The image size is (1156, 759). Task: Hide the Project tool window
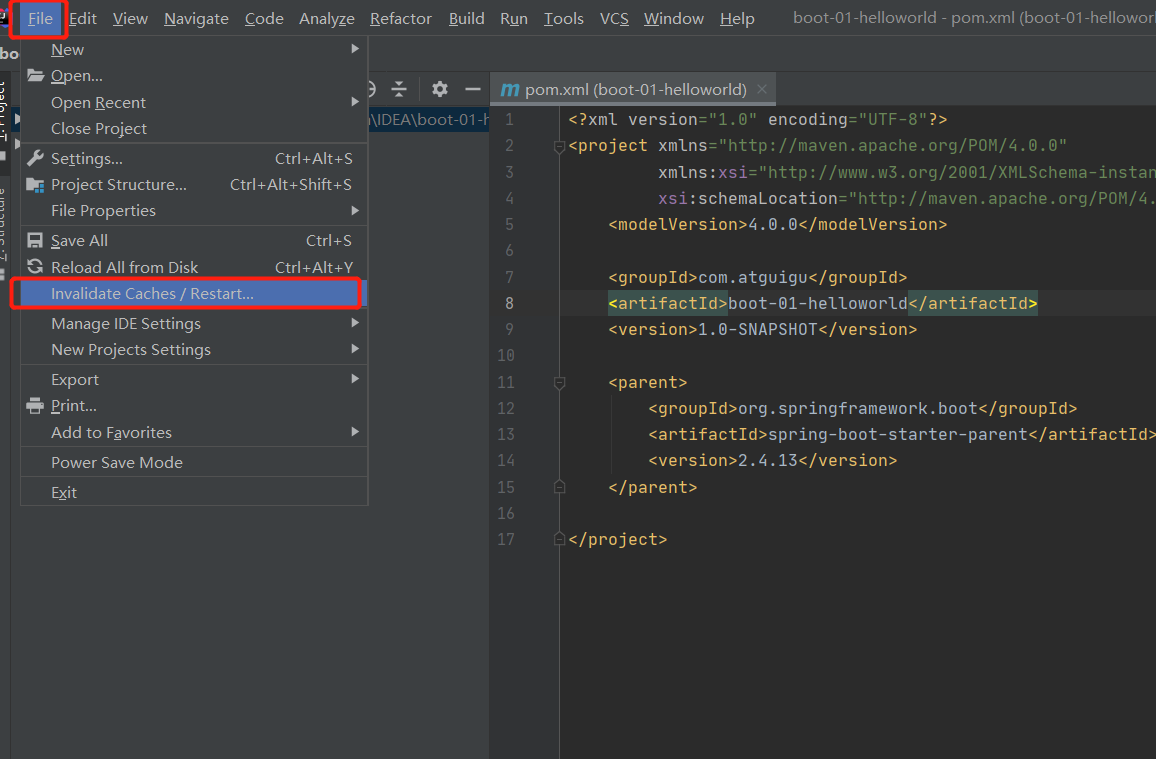coord(473,89)
